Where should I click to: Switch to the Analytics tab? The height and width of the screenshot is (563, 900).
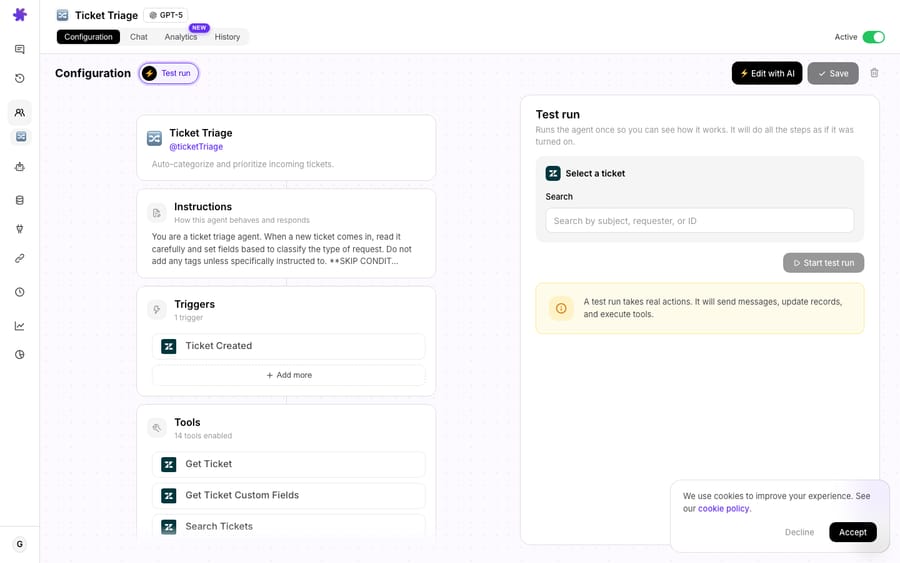[x=180, y=37]
